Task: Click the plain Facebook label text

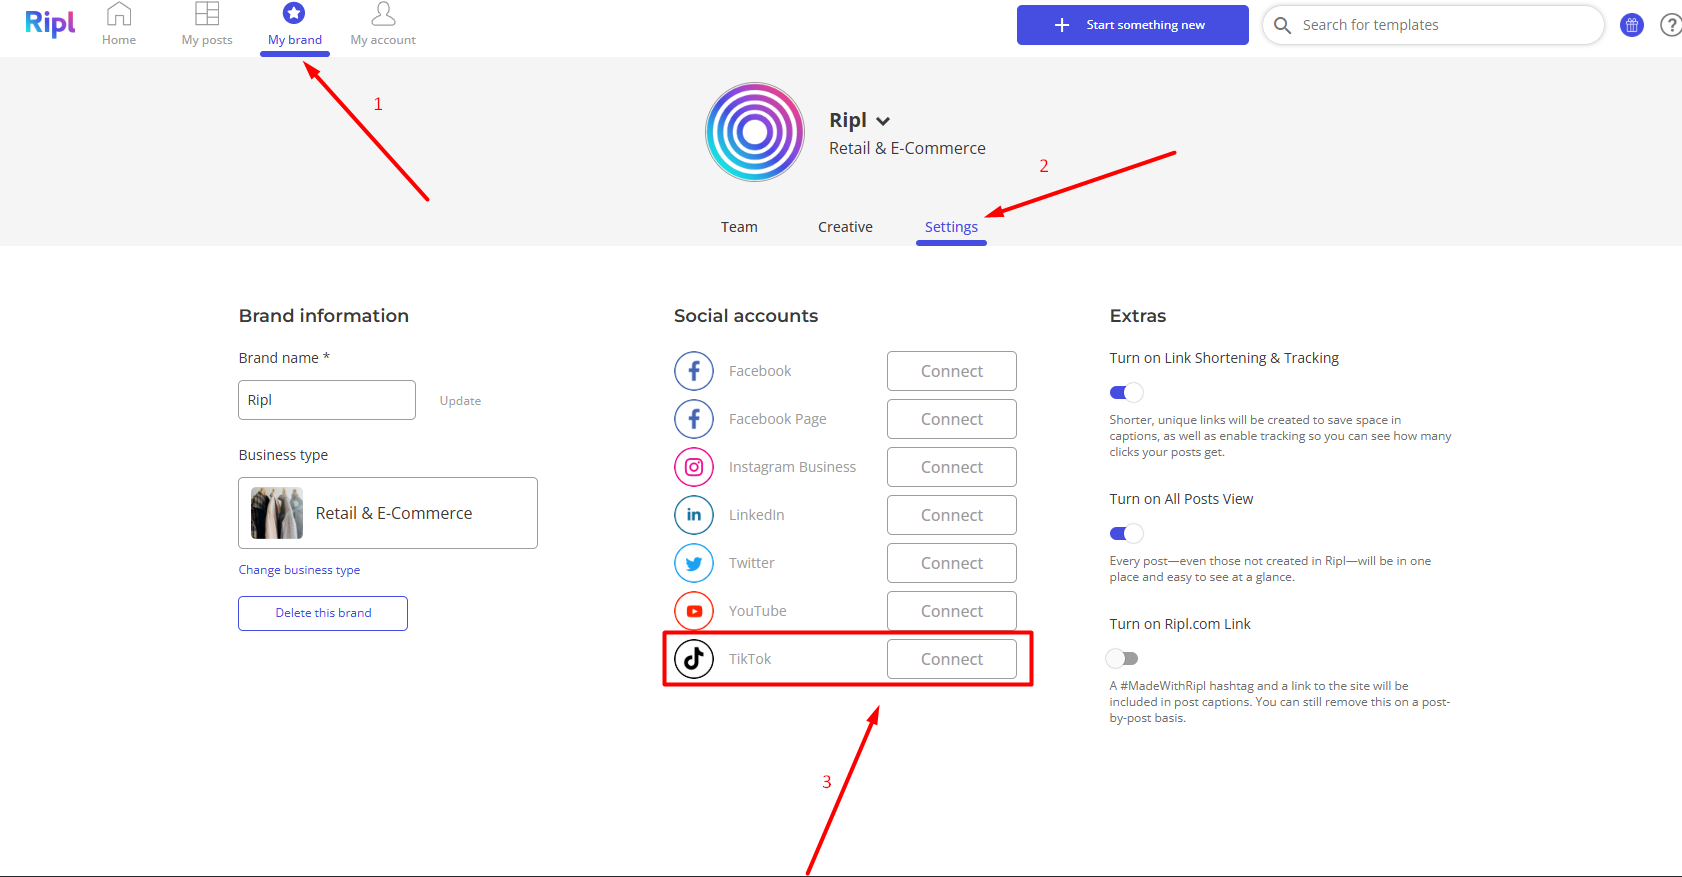Action: pyautogui.click(x=760, y=371)
